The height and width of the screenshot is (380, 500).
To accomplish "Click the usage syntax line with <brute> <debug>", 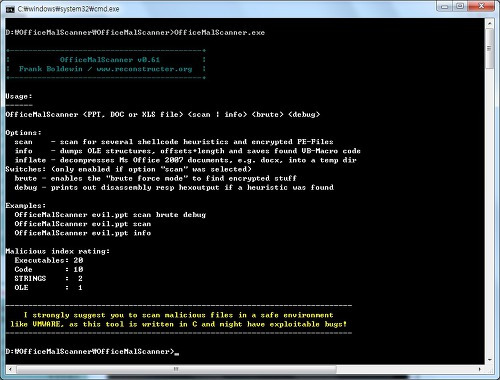I will click(x=163, y=114).
